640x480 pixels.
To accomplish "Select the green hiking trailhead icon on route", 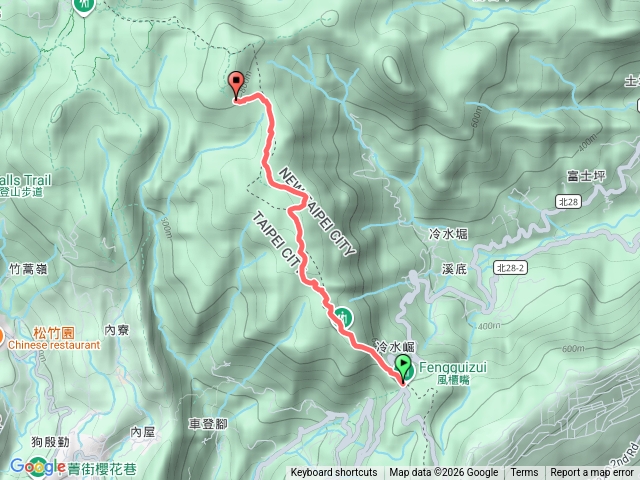I will [x=344, y=318].
